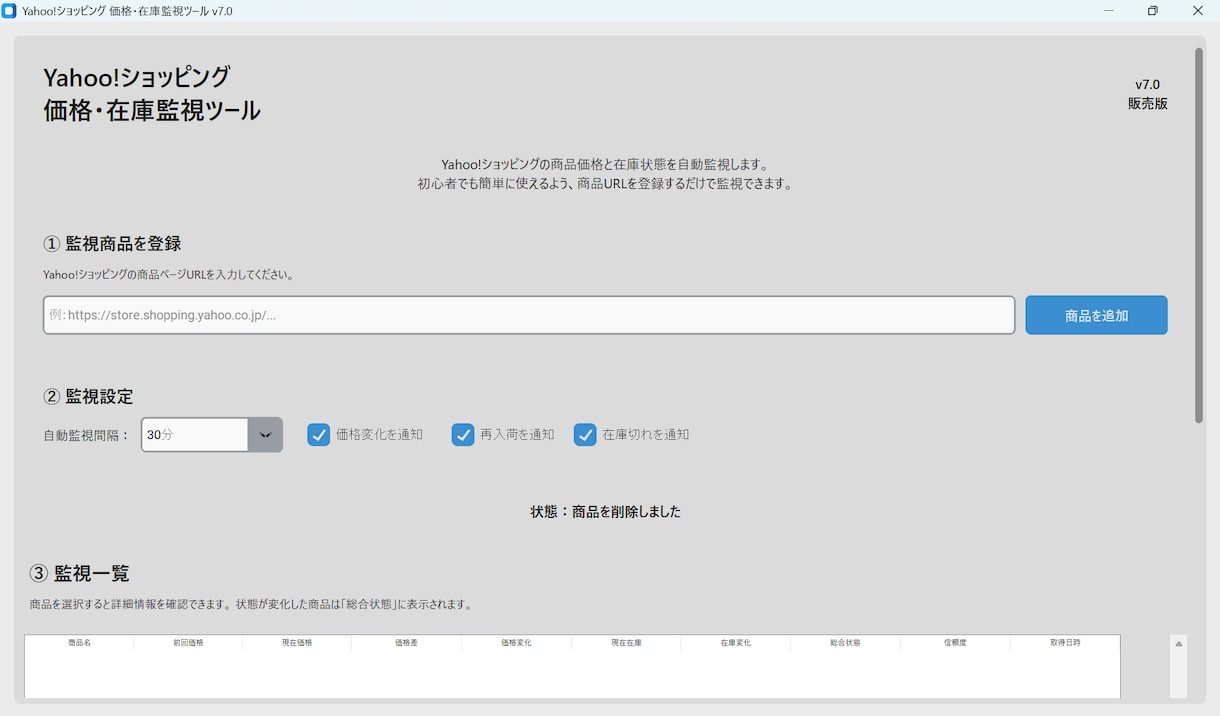Sort by the 商品名 column header
Screen dimensions: 1220x716
[79, 642]
